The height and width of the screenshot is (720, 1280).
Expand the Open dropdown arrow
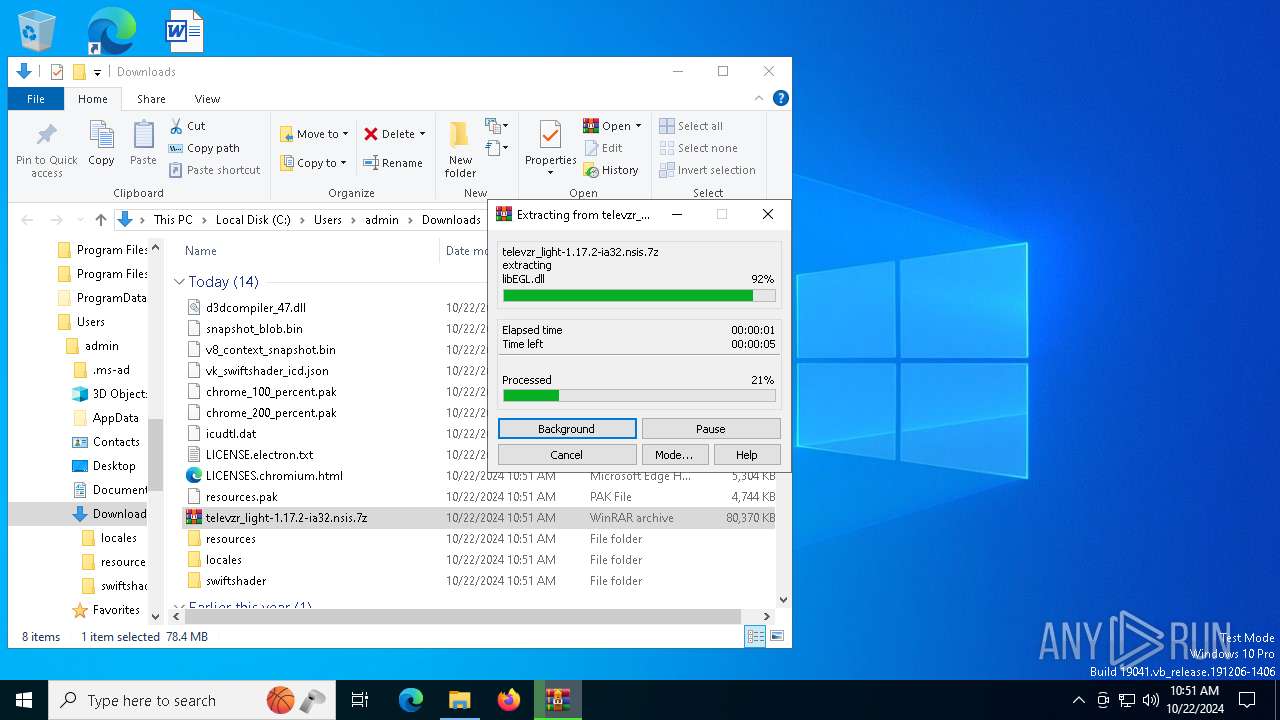click(638, 126)
